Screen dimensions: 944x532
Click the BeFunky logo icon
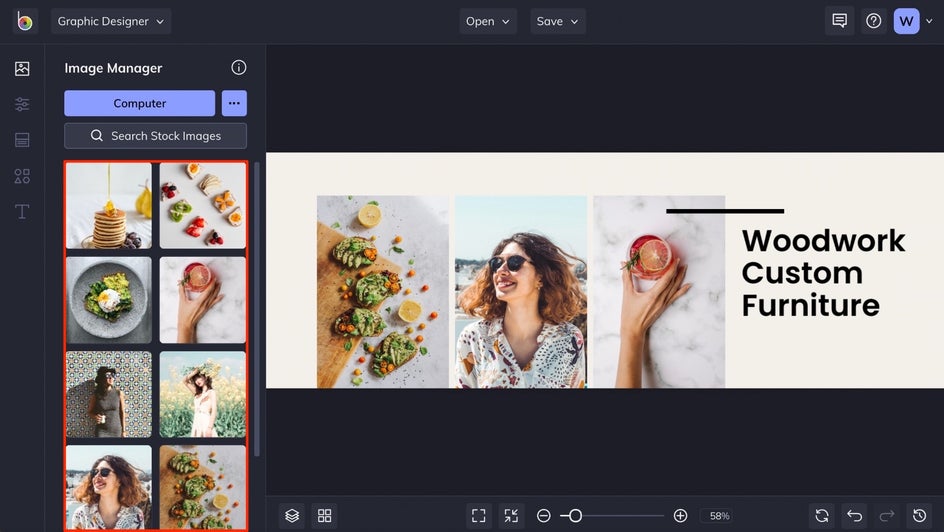[25, 21]
